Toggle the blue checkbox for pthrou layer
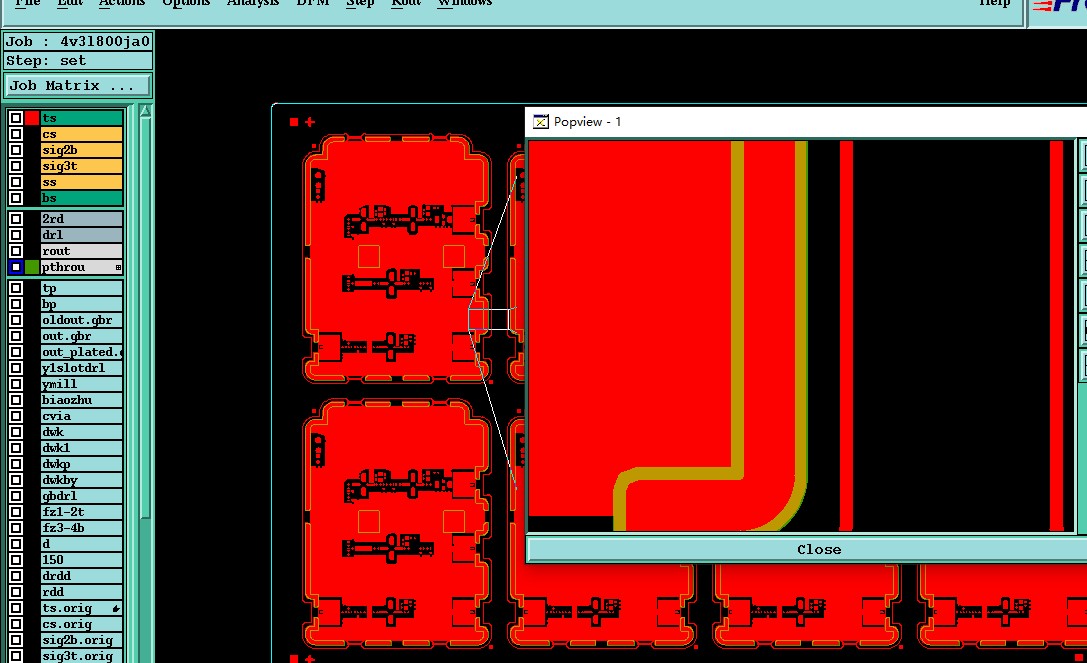 (16, 266)
